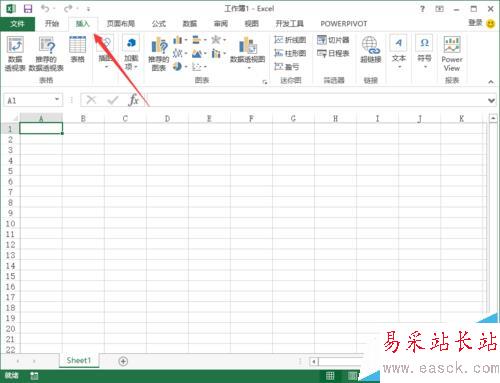Image resolution: width=500 pixels, height=383 pixels.
Task: Click the Cancel (X) formula button
Action: [91, 100]
